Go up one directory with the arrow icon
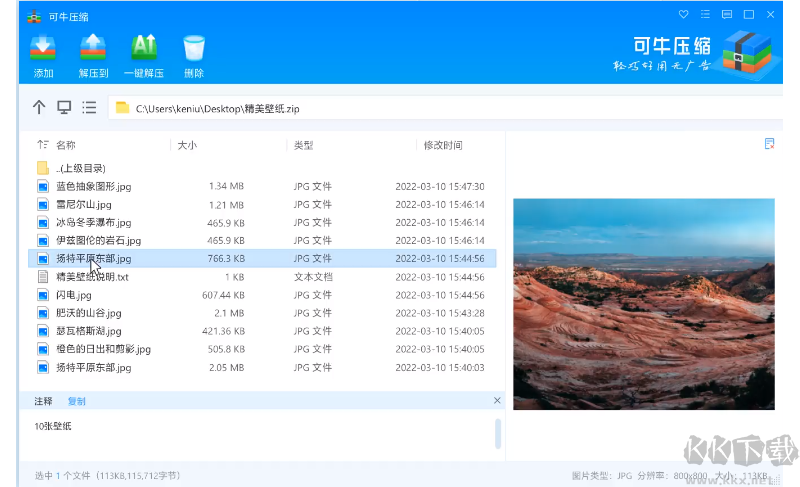Viewport: 800px width, 487px height. [39, 108]
